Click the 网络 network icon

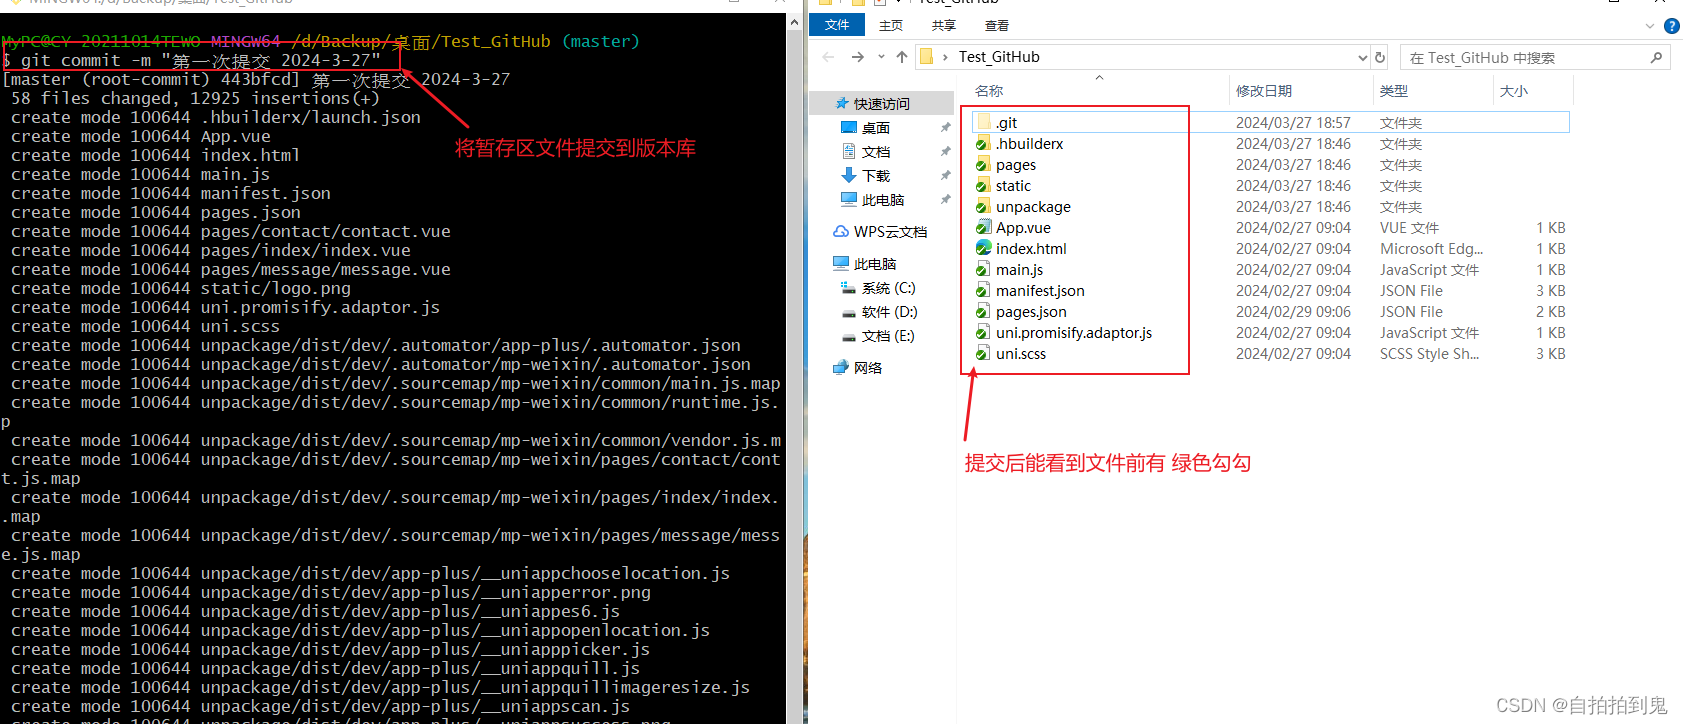(841, 368)
